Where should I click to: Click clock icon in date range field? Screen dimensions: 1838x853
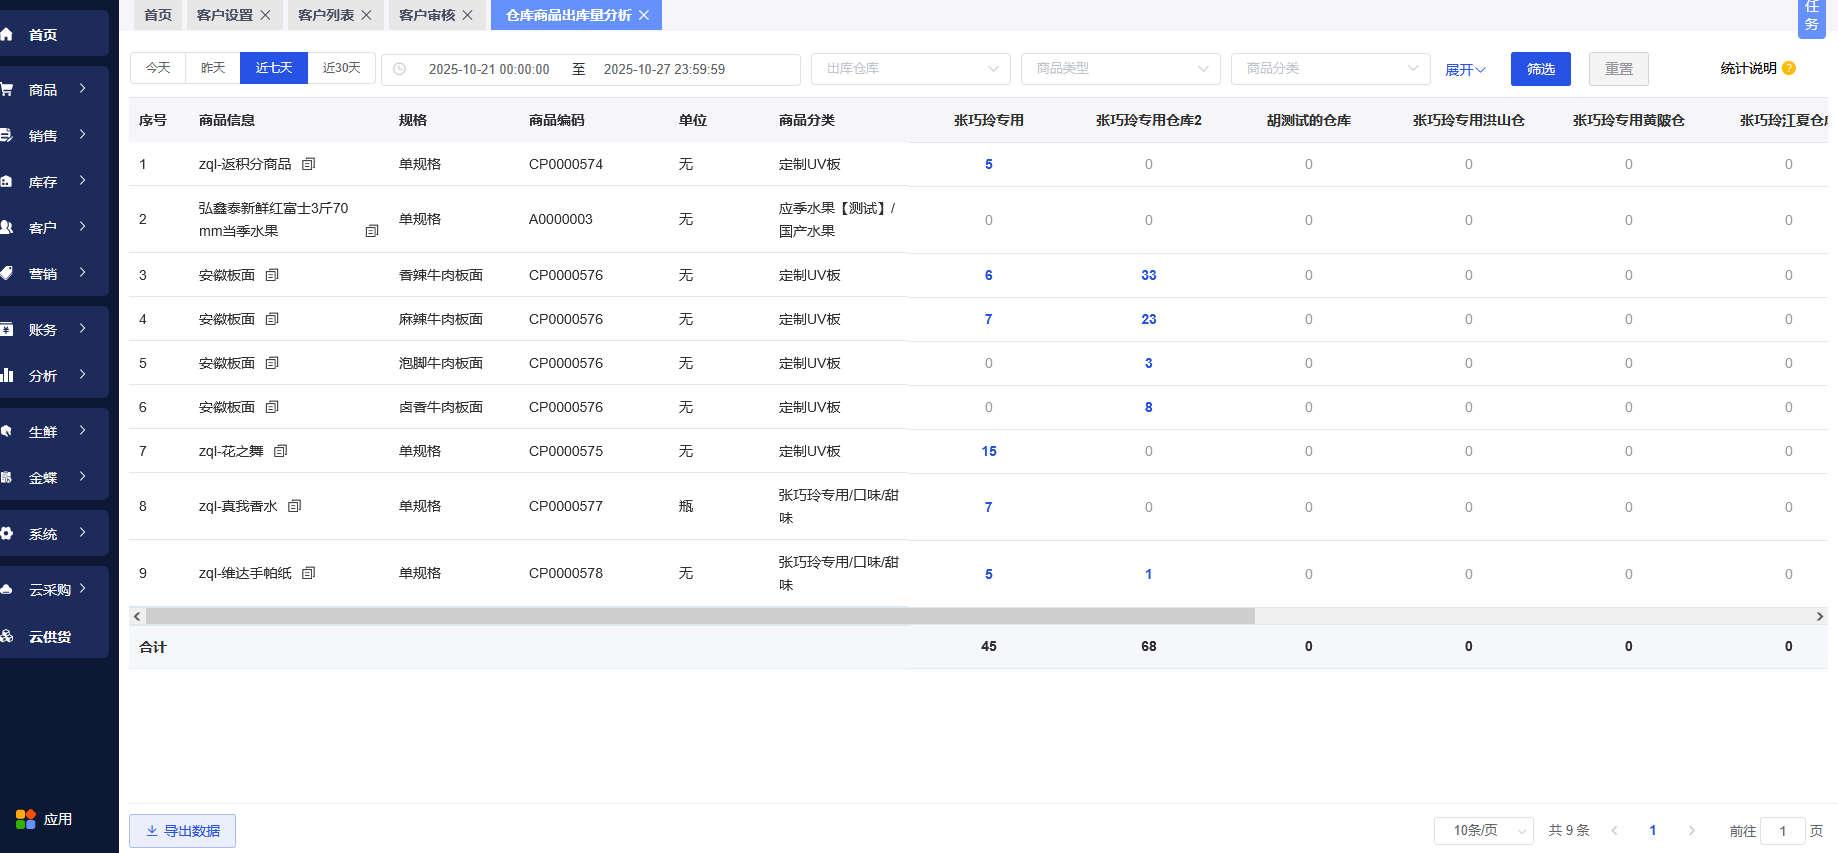[x=400, y=69]
